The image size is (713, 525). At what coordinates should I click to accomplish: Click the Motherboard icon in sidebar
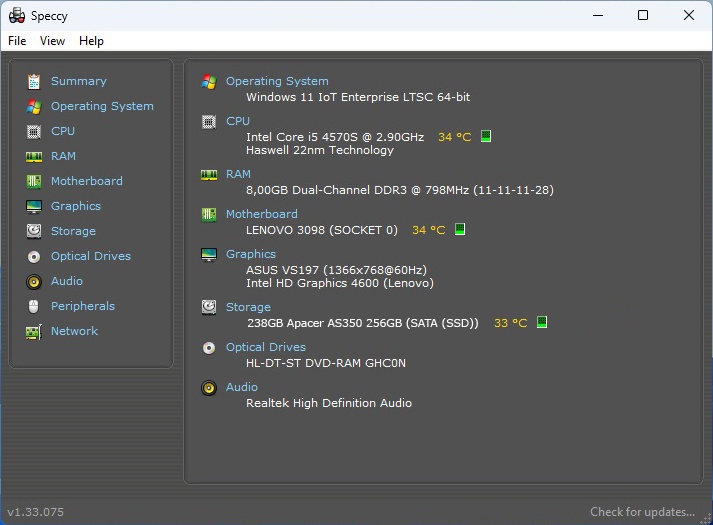point(34,181)
